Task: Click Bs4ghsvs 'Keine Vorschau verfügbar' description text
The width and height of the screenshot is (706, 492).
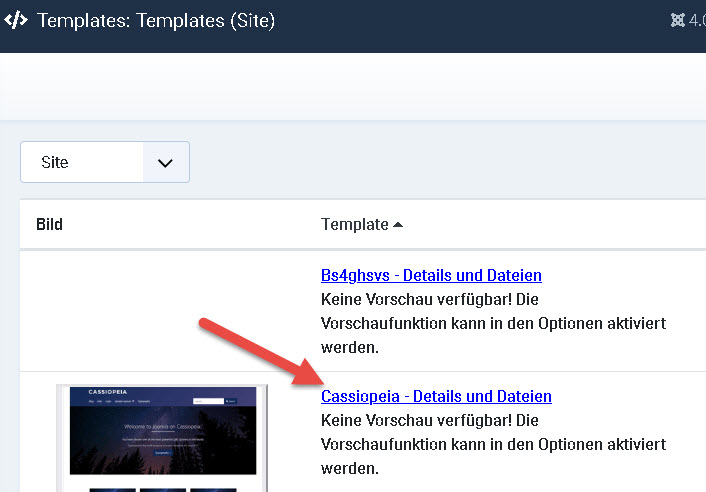Action: pyautogui.click(x=493, y=323)
